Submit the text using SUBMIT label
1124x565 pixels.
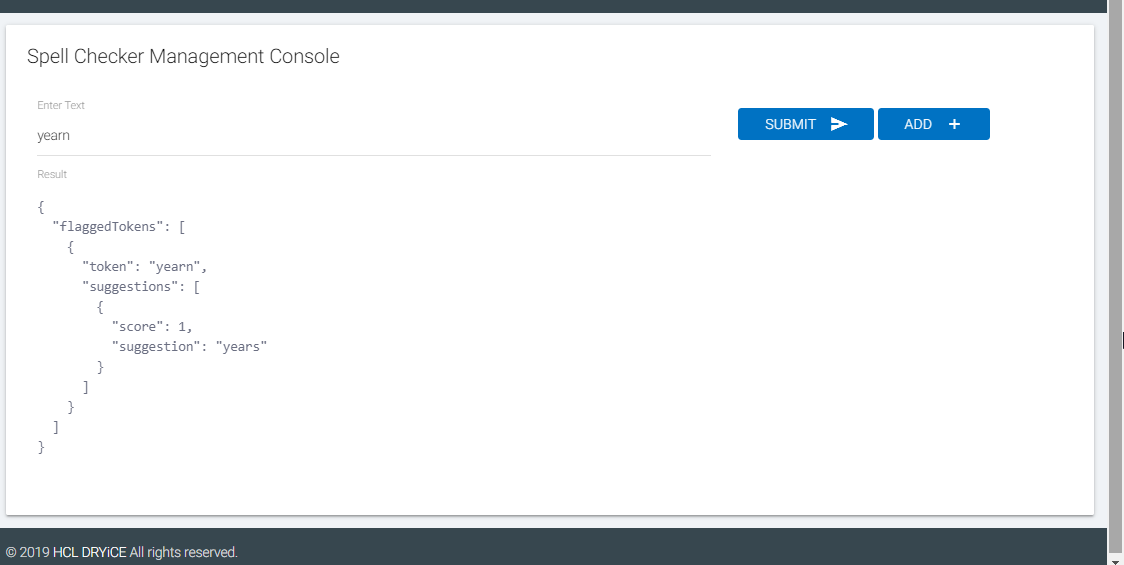click(790, 124)
